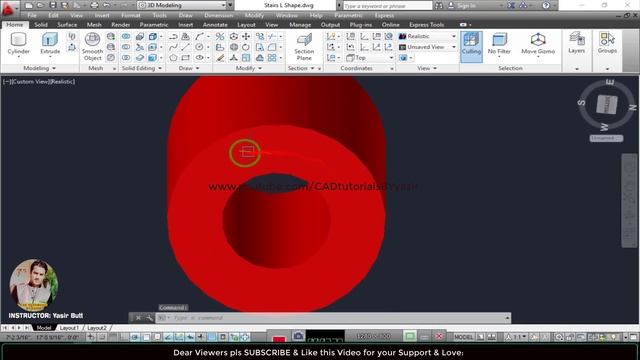Select the Move tool in Modify panel

(x=246, y=36)
